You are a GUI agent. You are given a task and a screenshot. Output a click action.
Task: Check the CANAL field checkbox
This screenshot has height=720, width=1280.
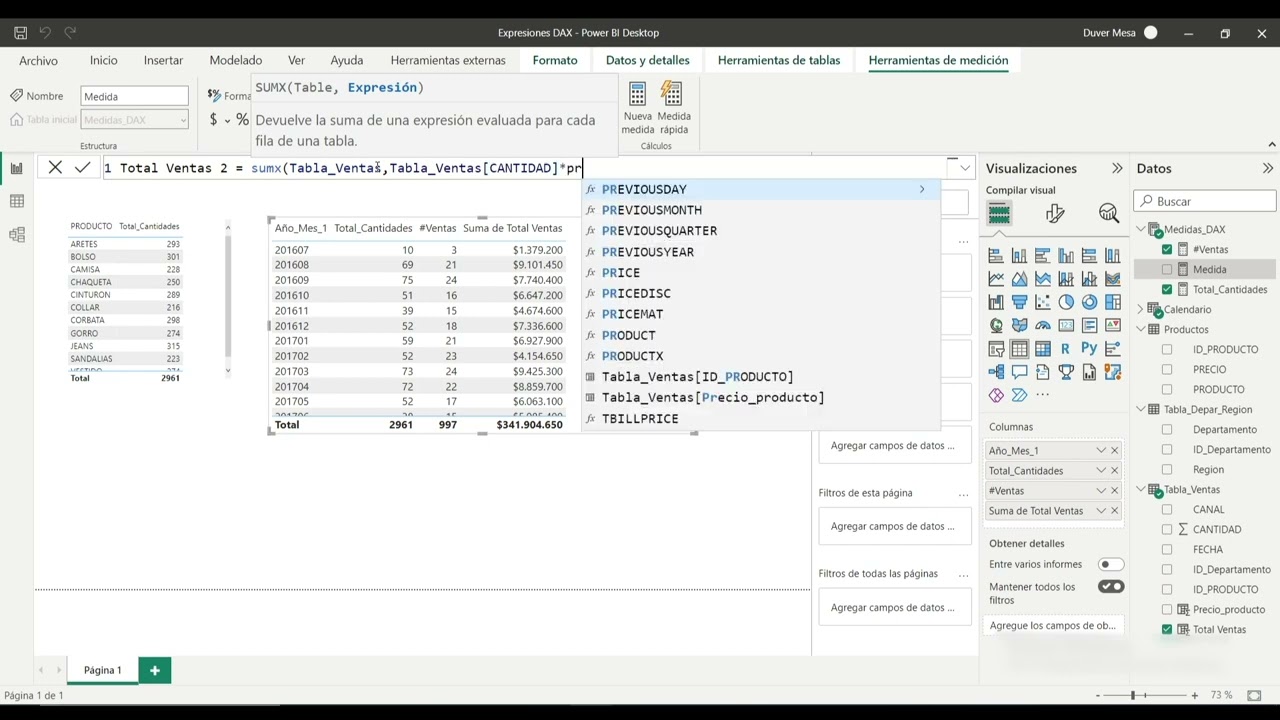click(x=1167, y=509)
